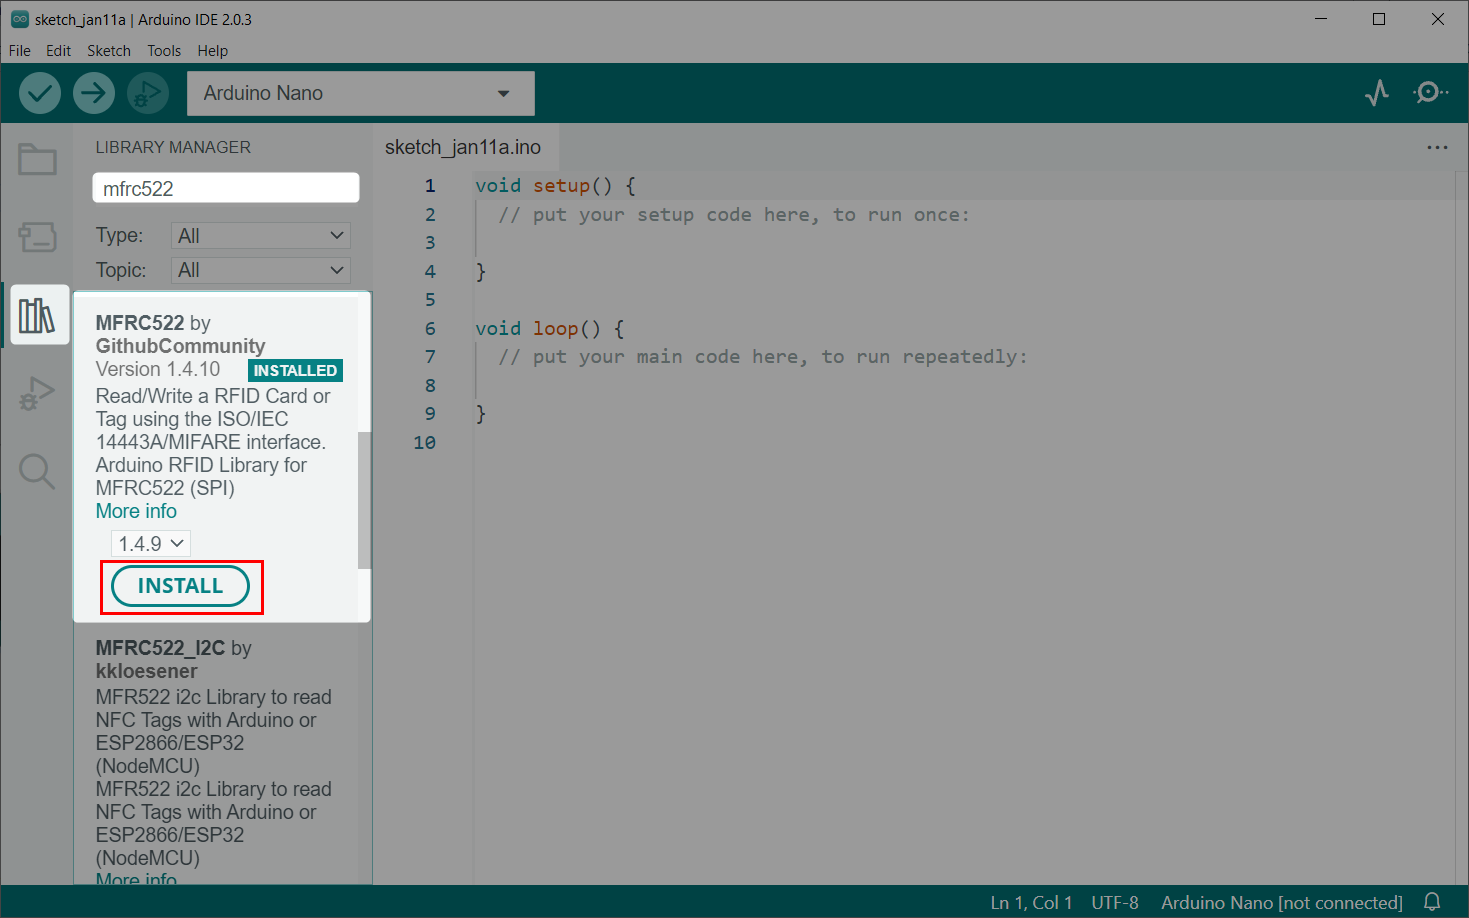Screen dimensions: 1469x918
Task: Open the Edit menu
Action: click(x=58, y=50)
